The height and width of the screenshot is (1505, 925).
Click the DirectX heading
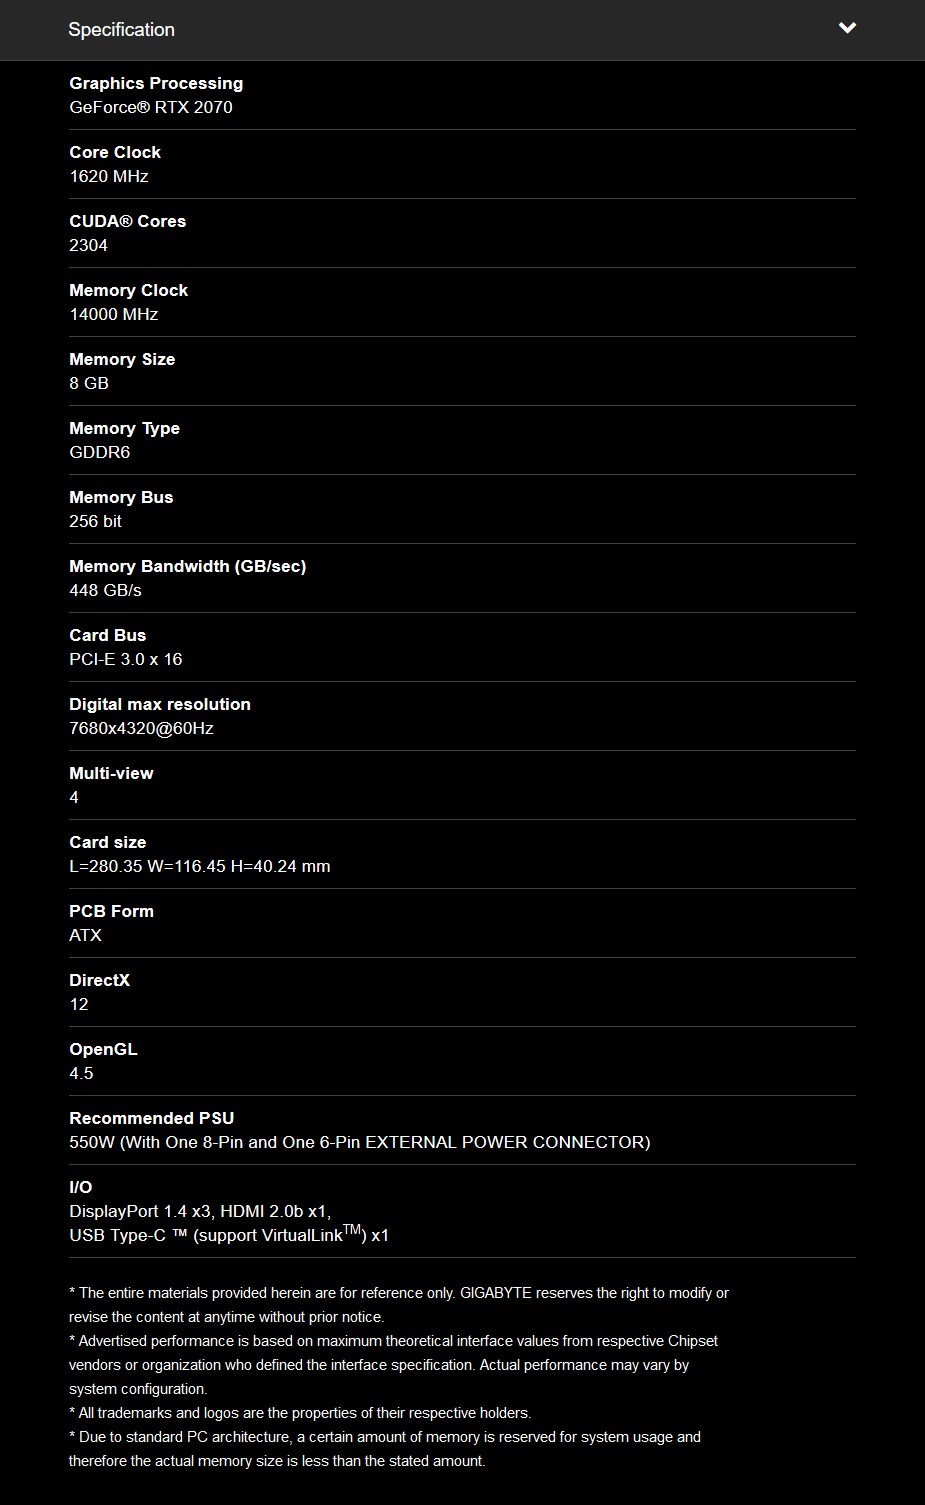pyautogui.click(x=100, y=980)
